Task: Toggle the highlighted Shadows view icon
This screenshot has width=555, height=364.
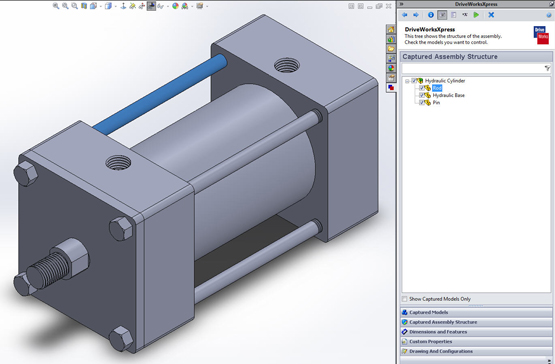Action: tap(151, 6)
